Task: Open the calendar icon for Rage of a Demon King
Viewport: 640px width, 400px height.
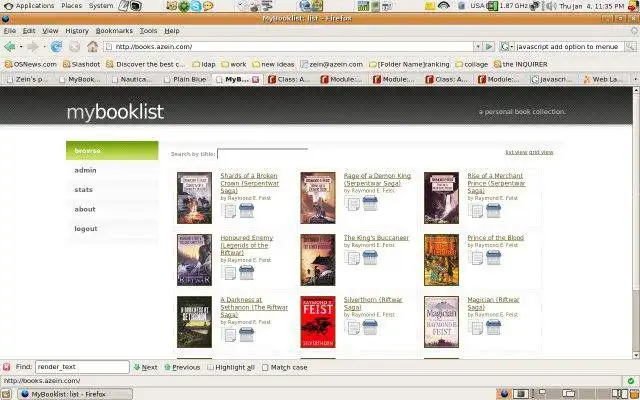Action: point(370,203)
